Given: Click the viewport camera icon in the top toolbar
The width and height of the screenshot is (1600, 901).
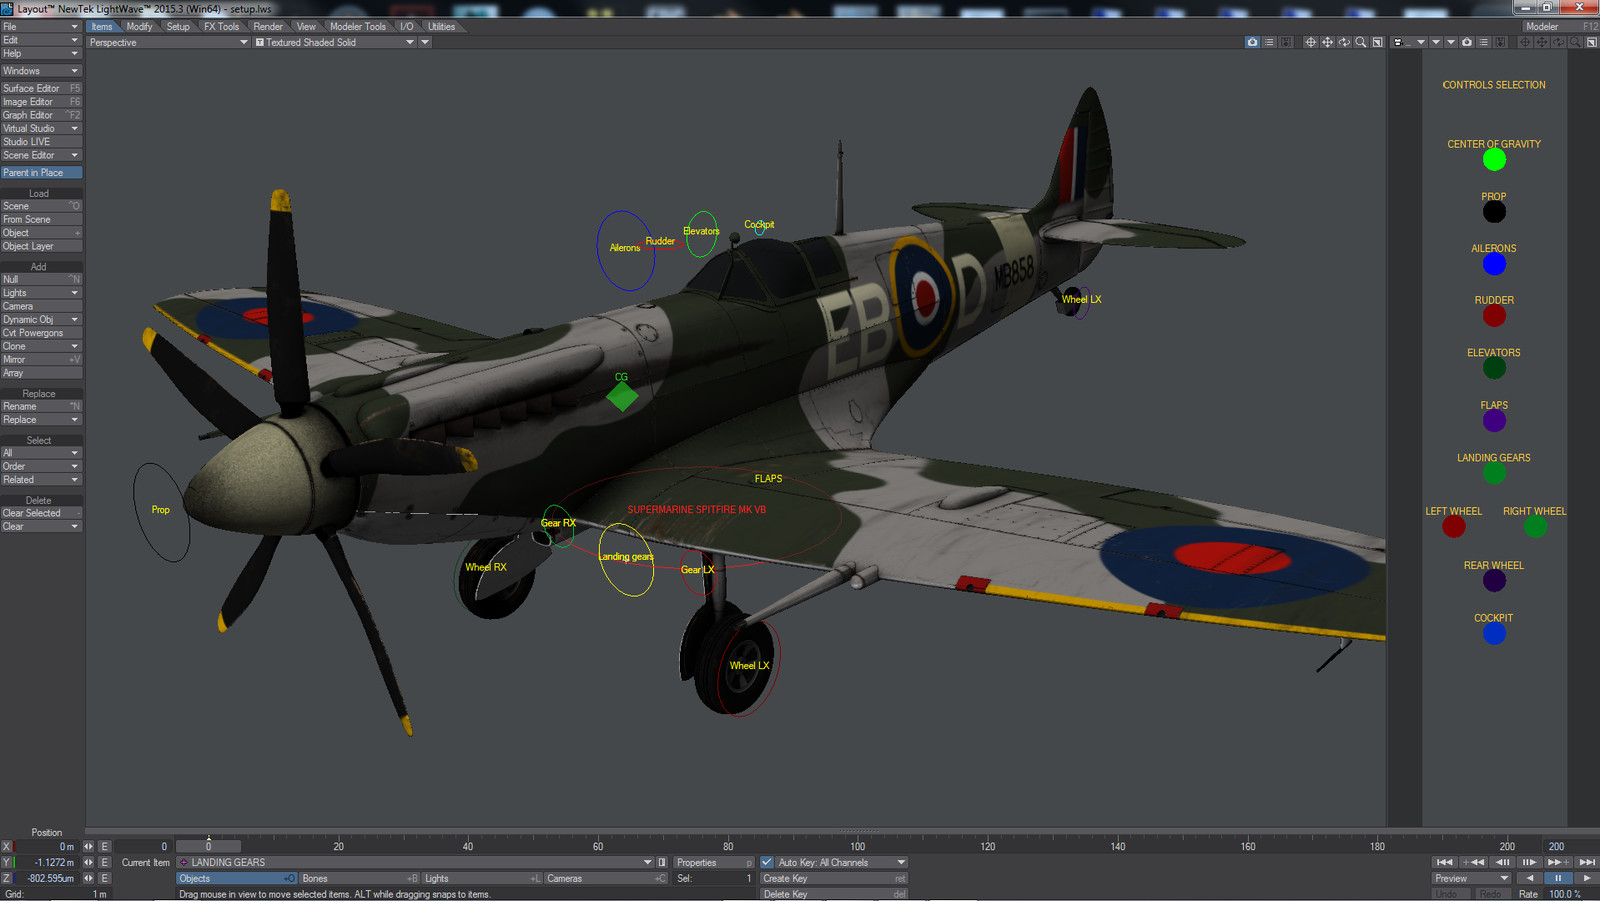Looking at the screenshot, I should point(1252,42).
